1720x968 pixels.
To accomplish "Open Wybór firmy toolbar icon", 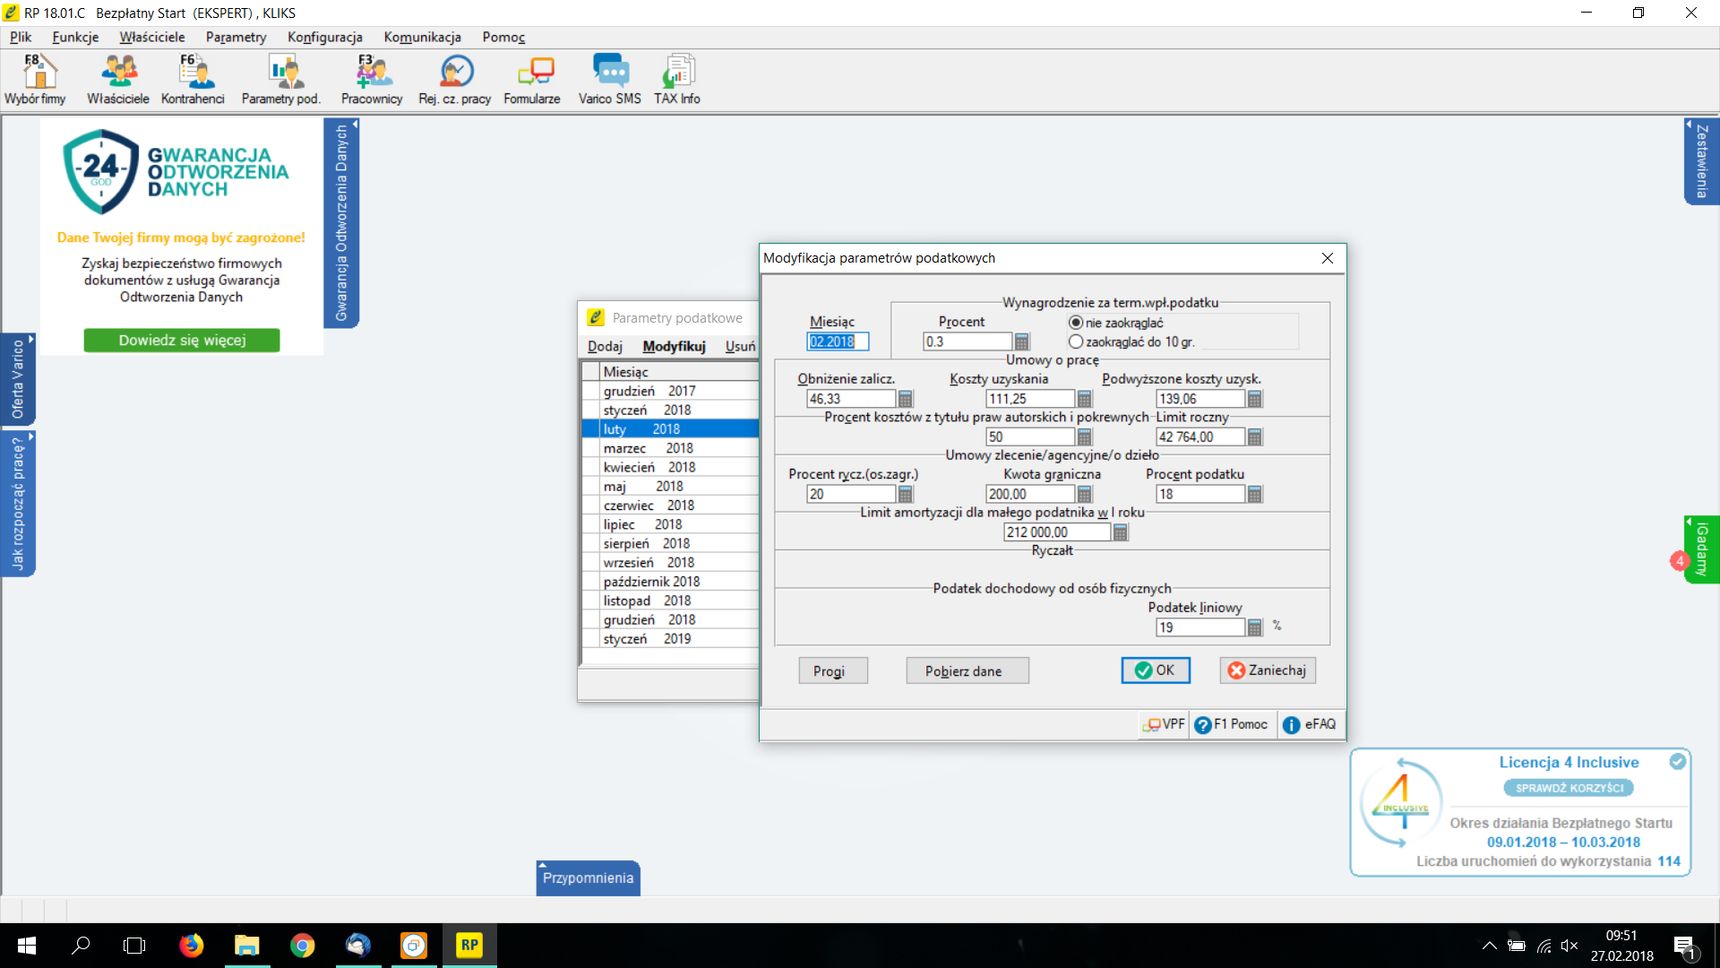I will (x=35, y=79).
